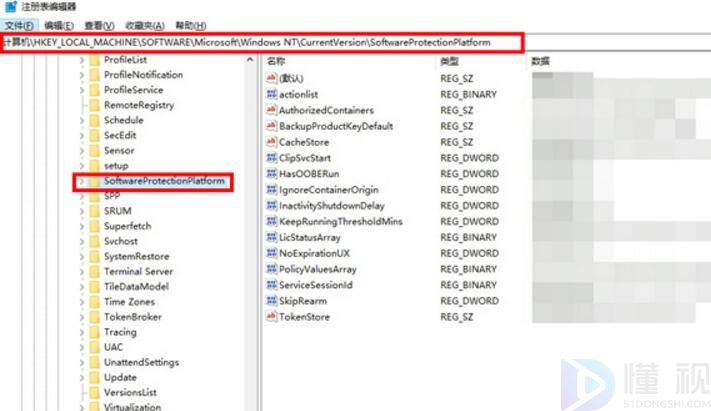Viewport: 711px width, 411px height.
Task: Click the NoExpirationUX DWORD value icon
Action: tap(271, 253)
